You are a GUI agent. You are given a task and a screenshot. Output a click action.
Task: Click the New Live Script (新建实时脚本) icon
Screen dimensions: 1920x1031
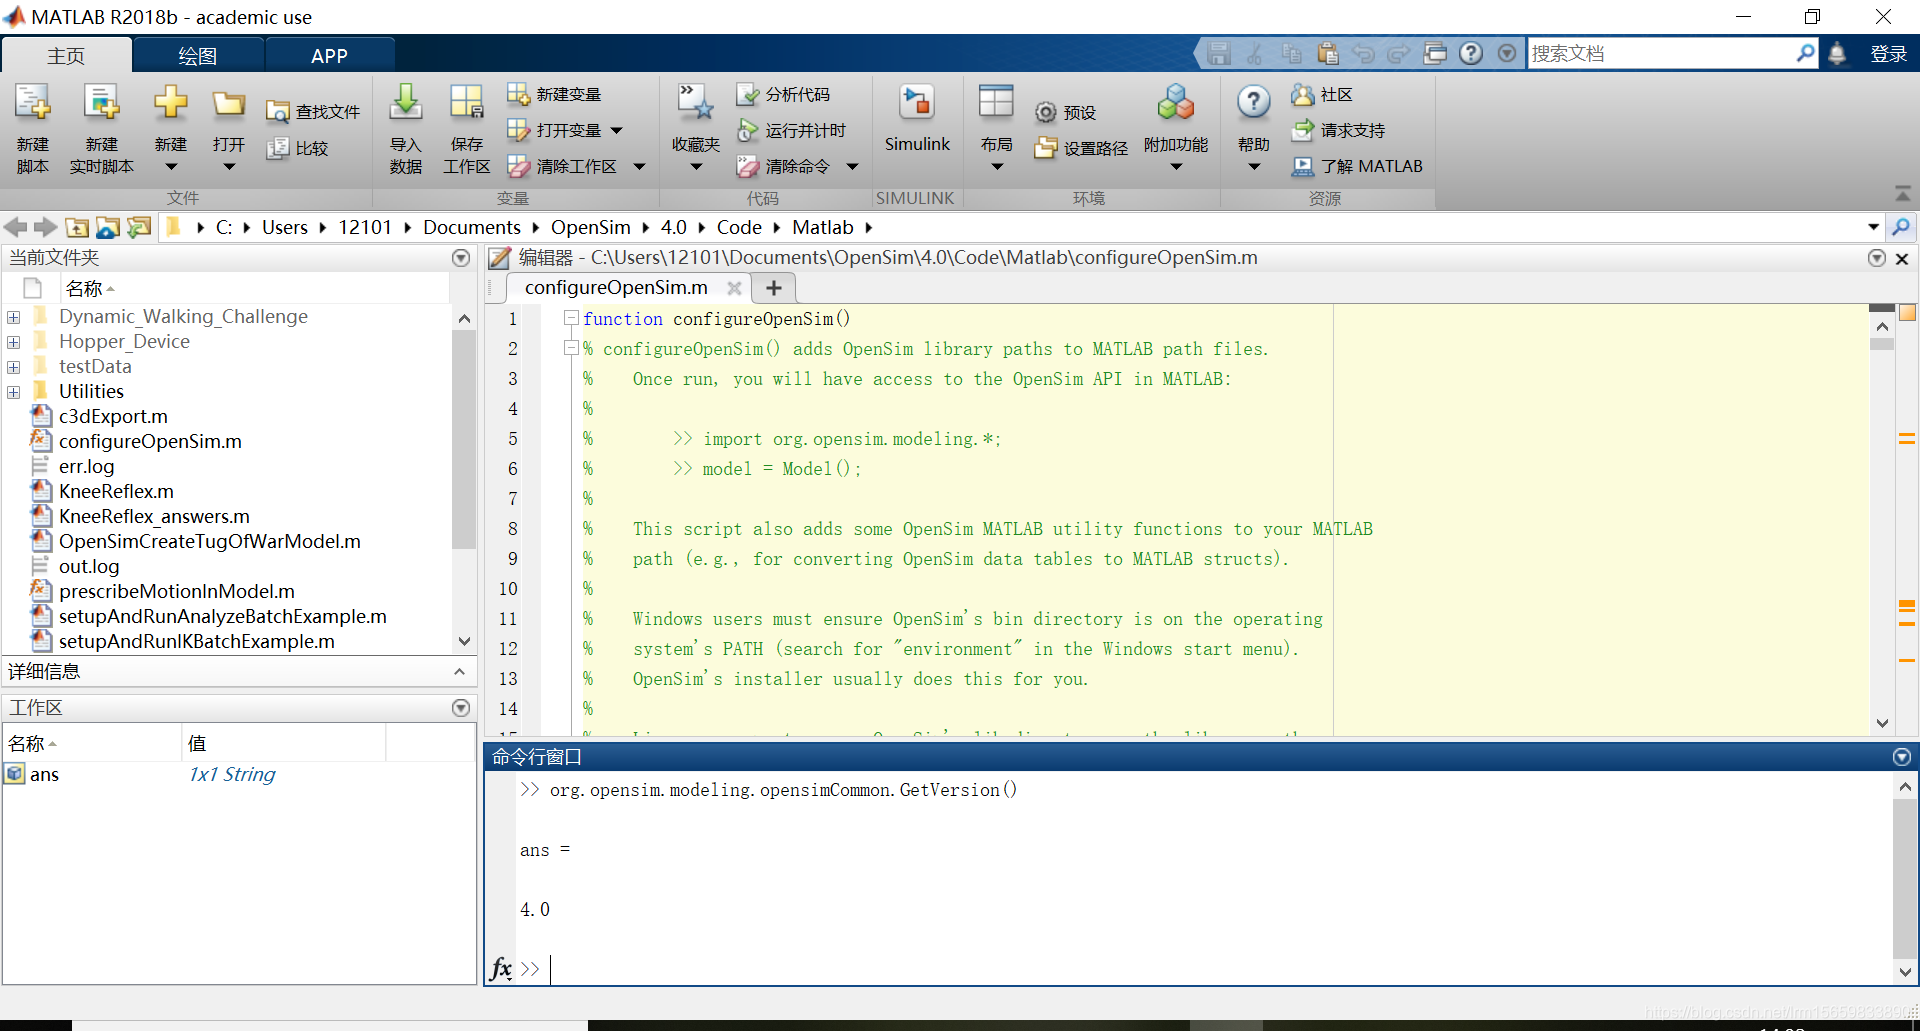point(101,103)
